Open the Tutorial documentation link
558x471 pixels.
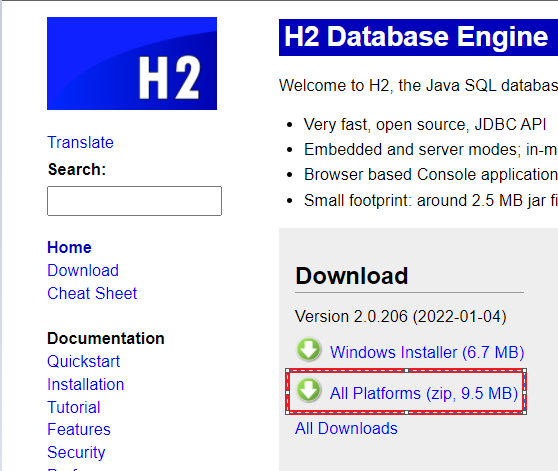click(74, 407)
